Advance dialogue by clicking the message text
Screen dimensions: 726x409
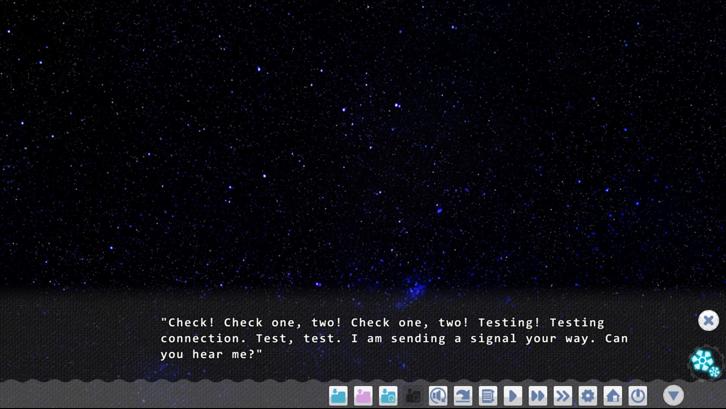click(x=394, y=338)
